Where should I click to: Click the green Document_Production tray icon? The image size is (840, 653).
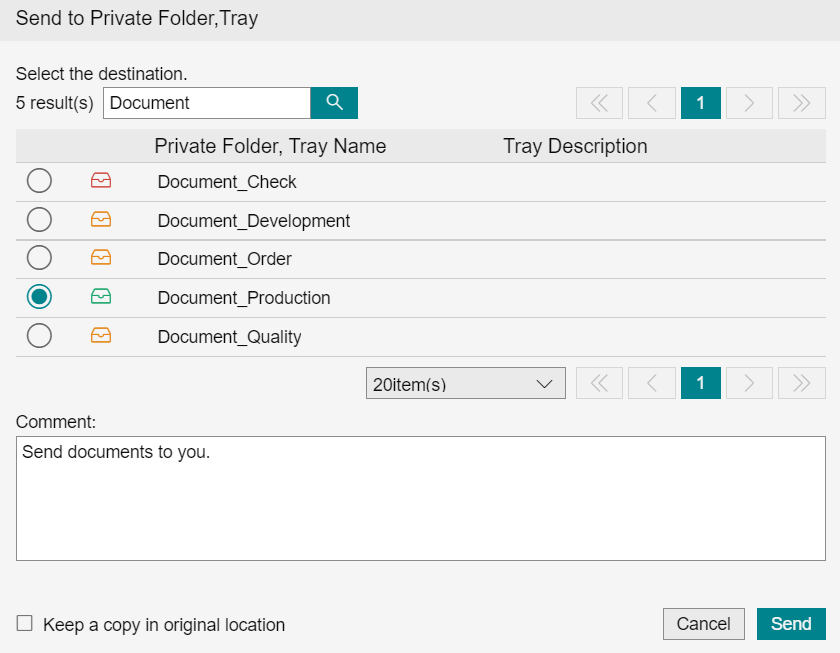[x=101, y=297]
